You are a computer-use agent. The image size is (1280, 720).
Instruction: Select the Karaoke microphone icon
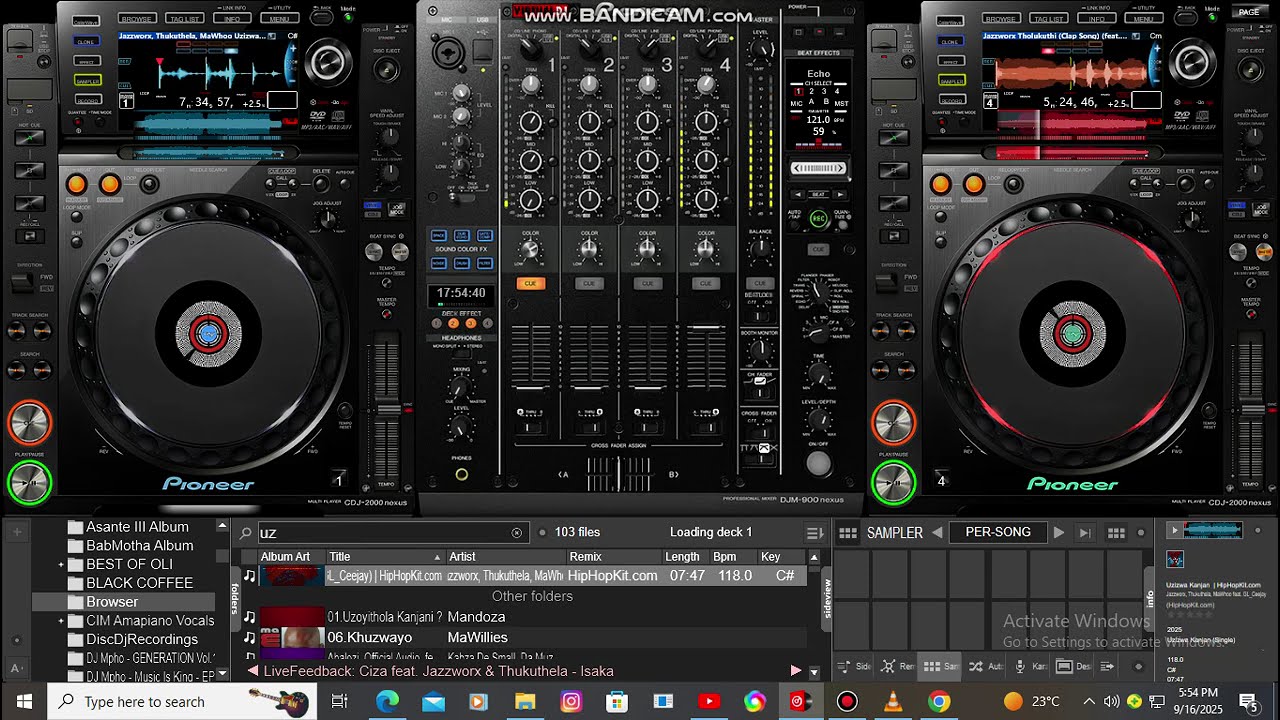pyautogui.click(x=1020, y=666)
